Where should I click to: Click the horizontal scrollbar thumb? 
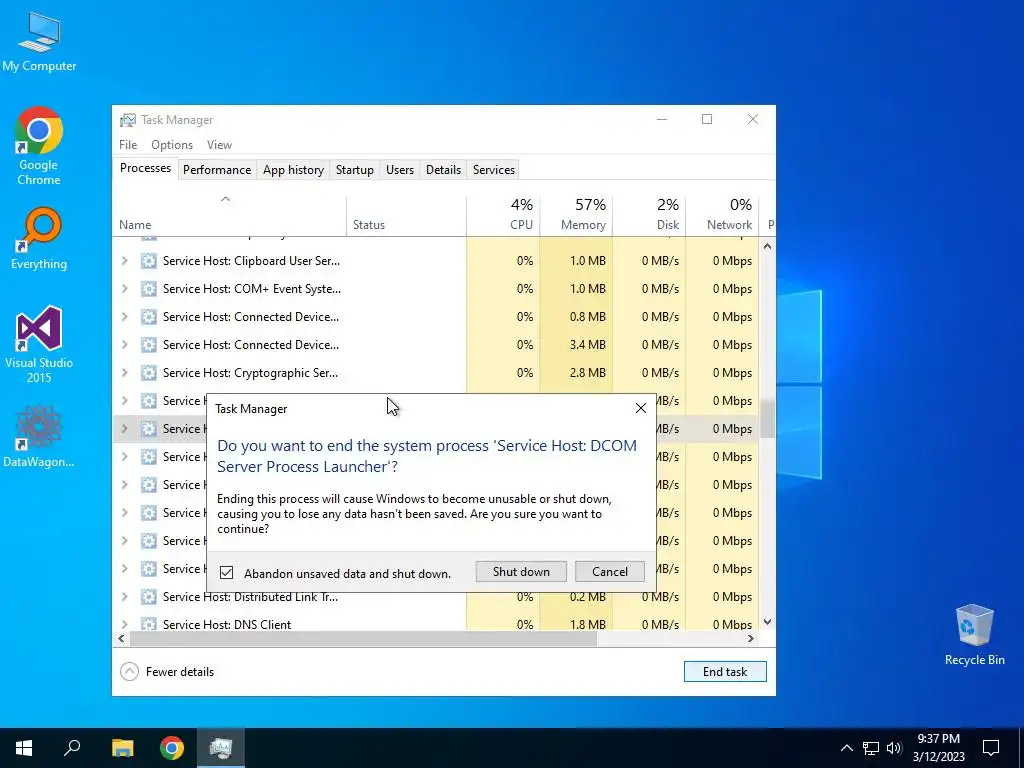(363, 639)
